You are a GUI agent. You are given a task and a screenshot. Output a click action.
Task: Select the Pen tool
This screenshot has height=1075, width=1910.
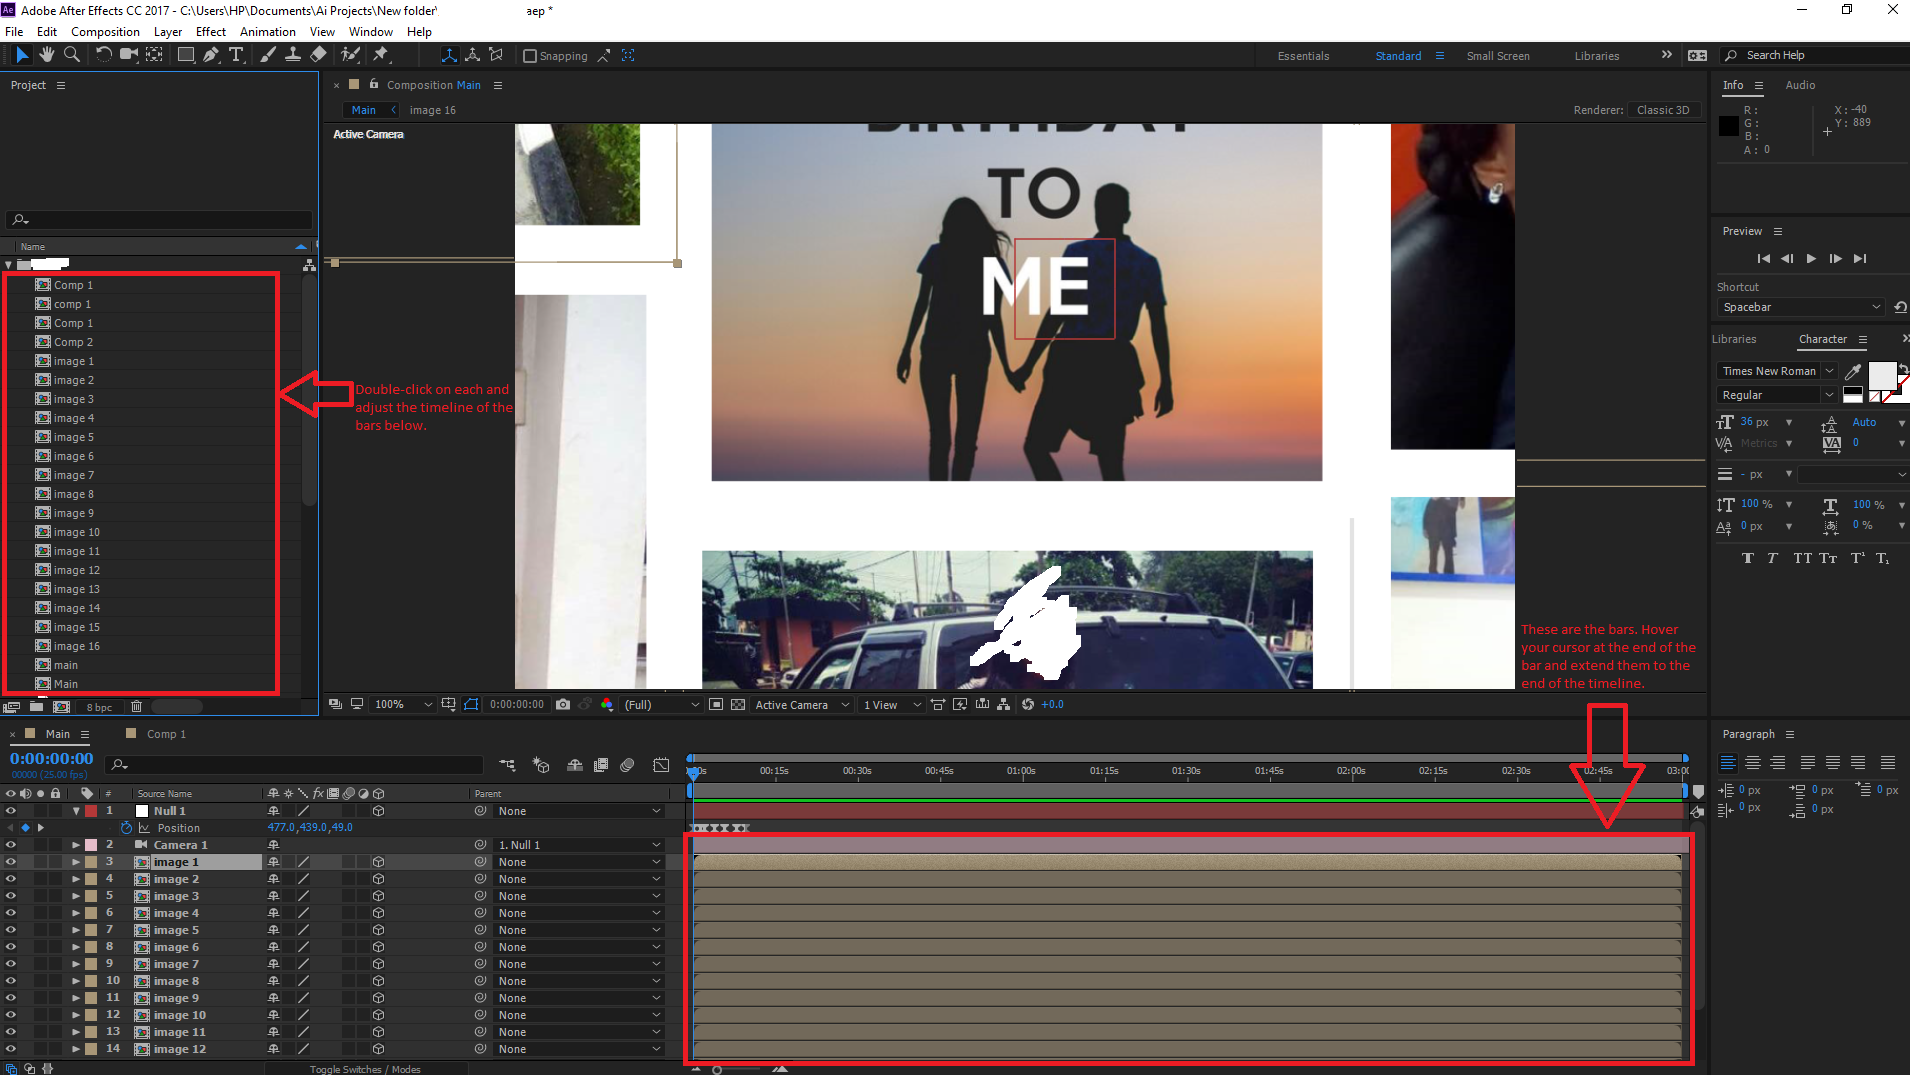[211, 55]
